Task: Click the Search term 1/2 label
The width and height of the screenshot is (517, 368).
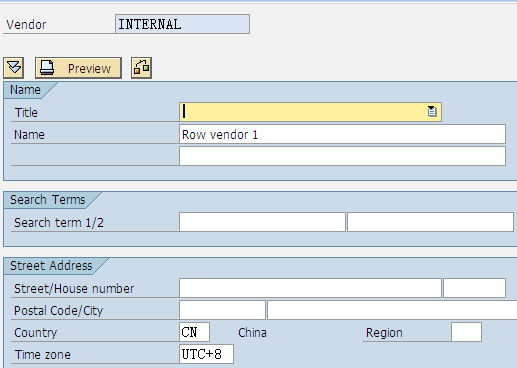Action: click(59, 223)
